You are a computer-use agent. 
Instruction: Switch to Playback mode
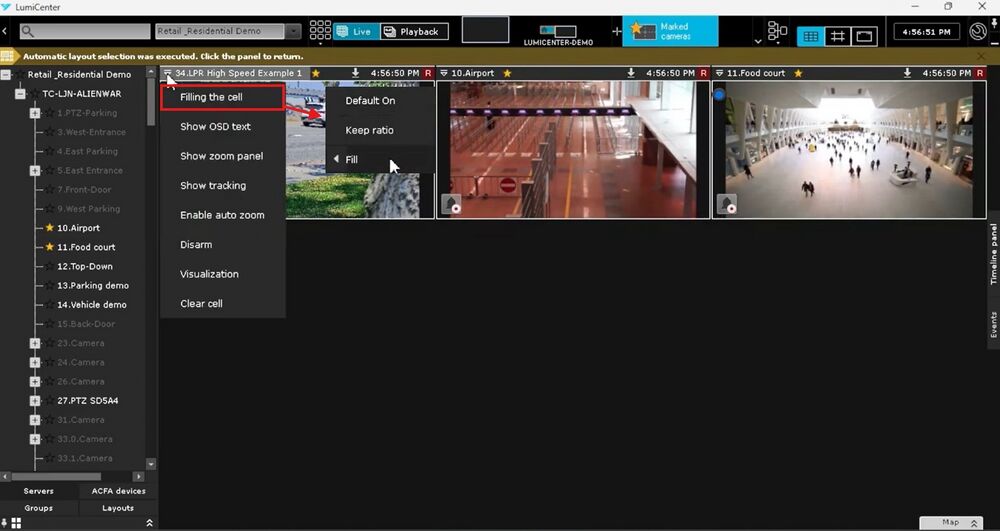[x=414, y=32]
